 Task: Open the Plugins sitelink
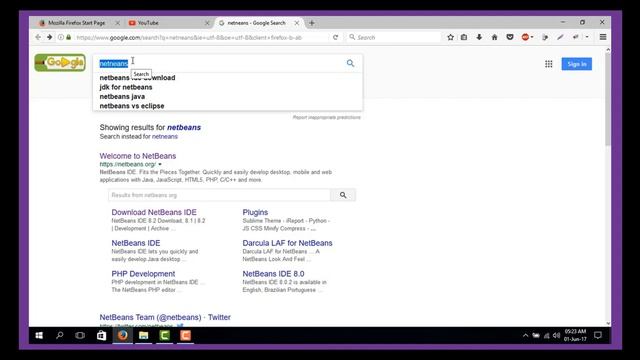pyautogui.click(x=255, y=212)
